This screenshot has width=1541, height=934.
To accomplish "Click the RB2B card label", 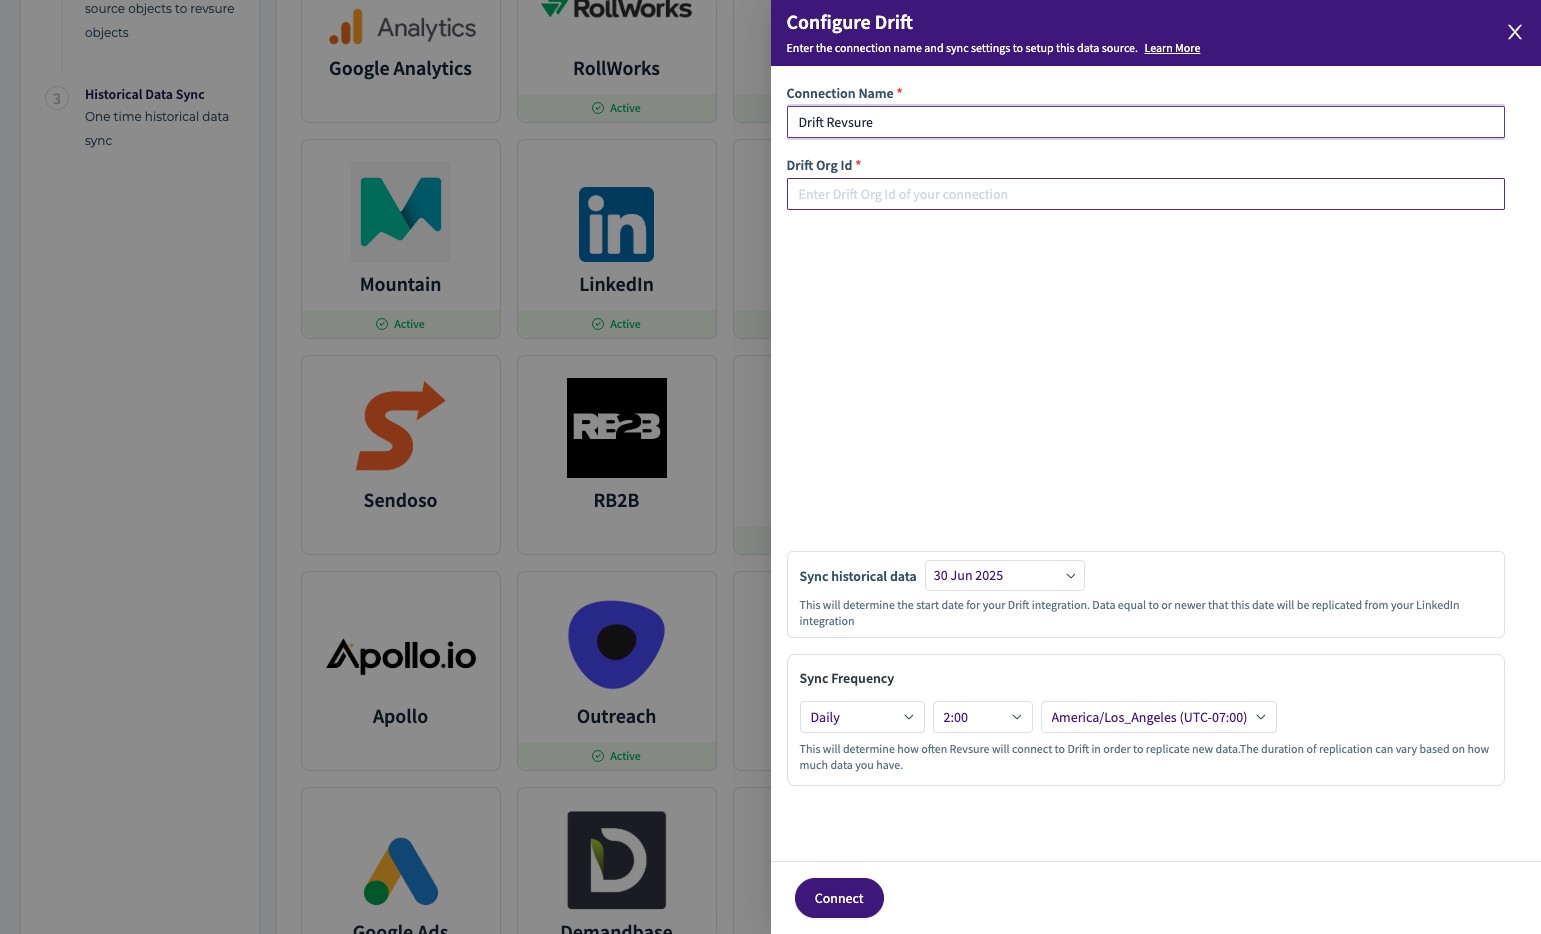I will (x=616, y=501).
